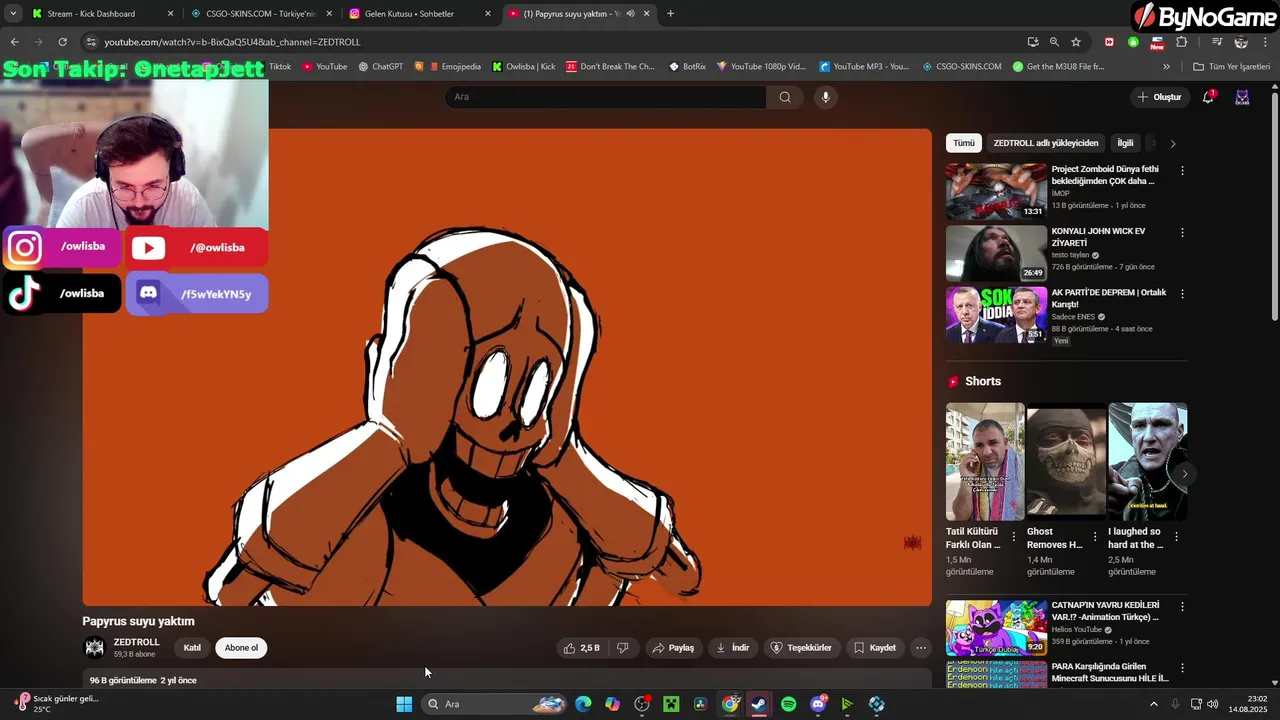Open the Chrome three-dot menu
The image size is (1280, 720).
1265,42
